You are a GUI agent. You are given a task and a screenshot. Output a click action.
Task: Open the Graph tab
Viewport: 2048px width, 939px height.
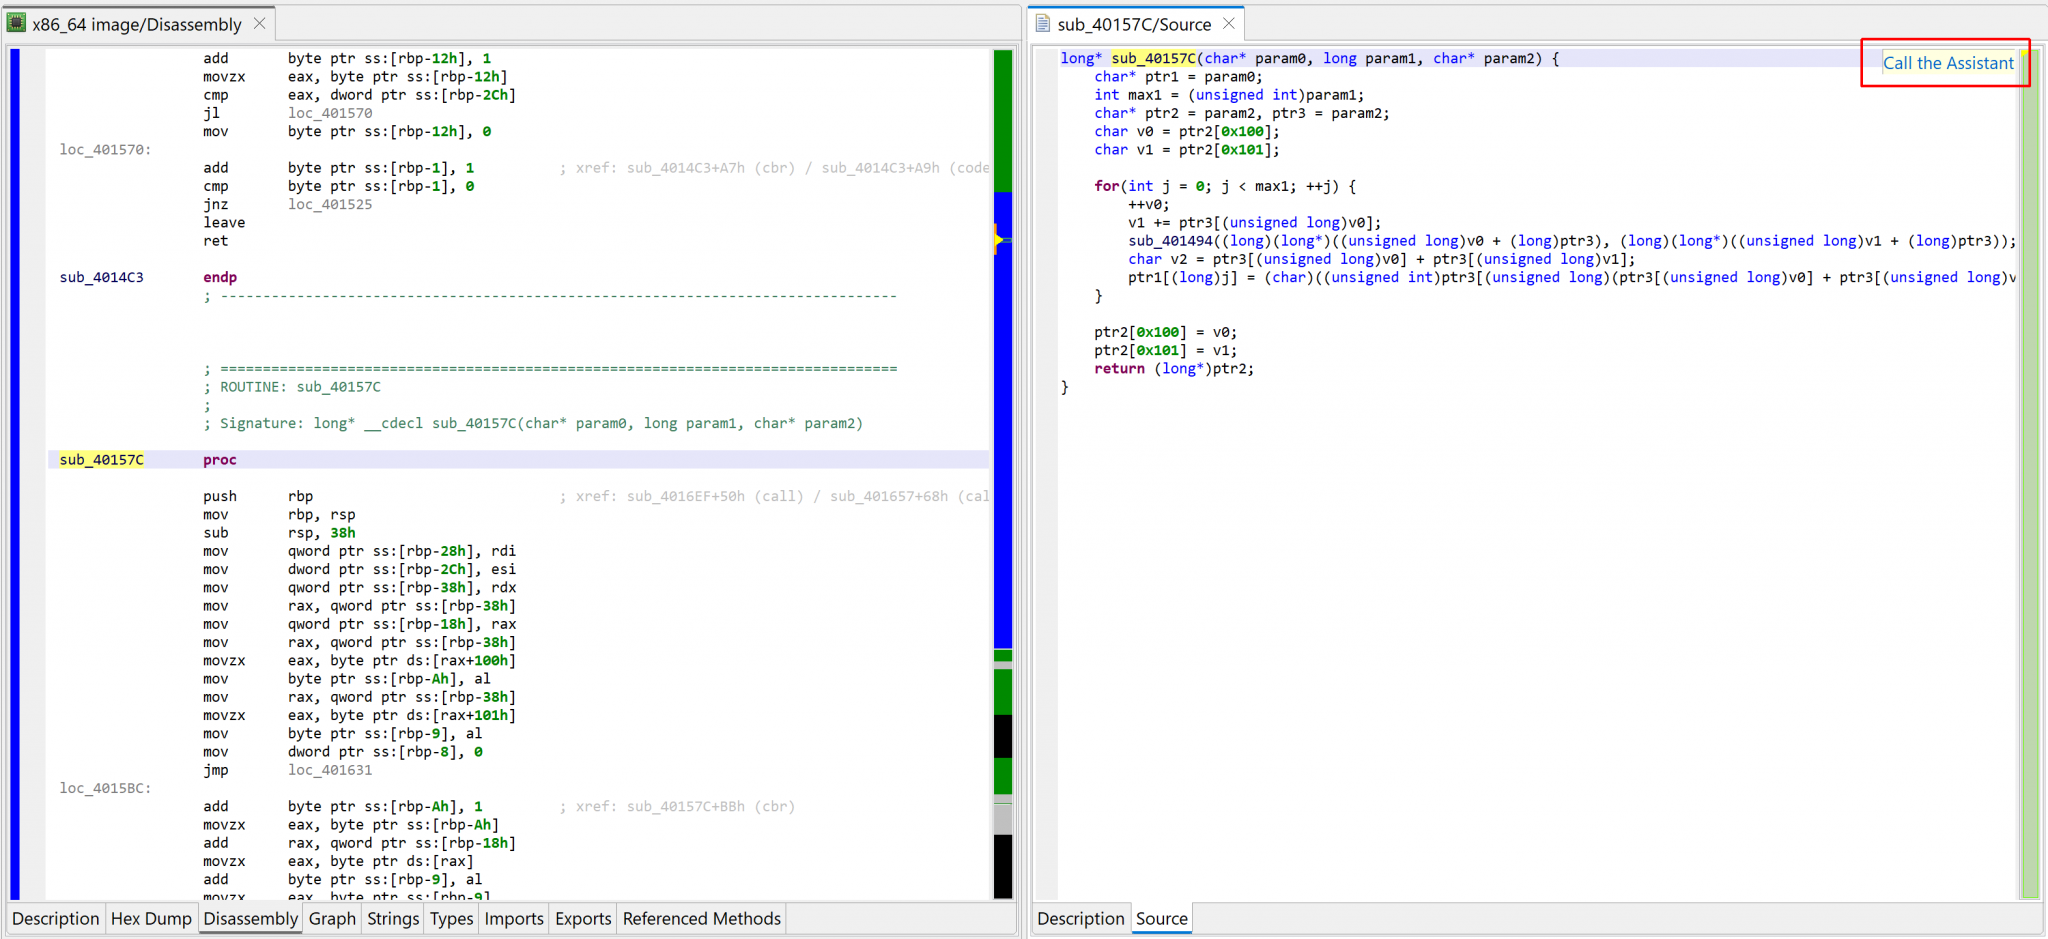pyautogui.click(x=332, y=918)
